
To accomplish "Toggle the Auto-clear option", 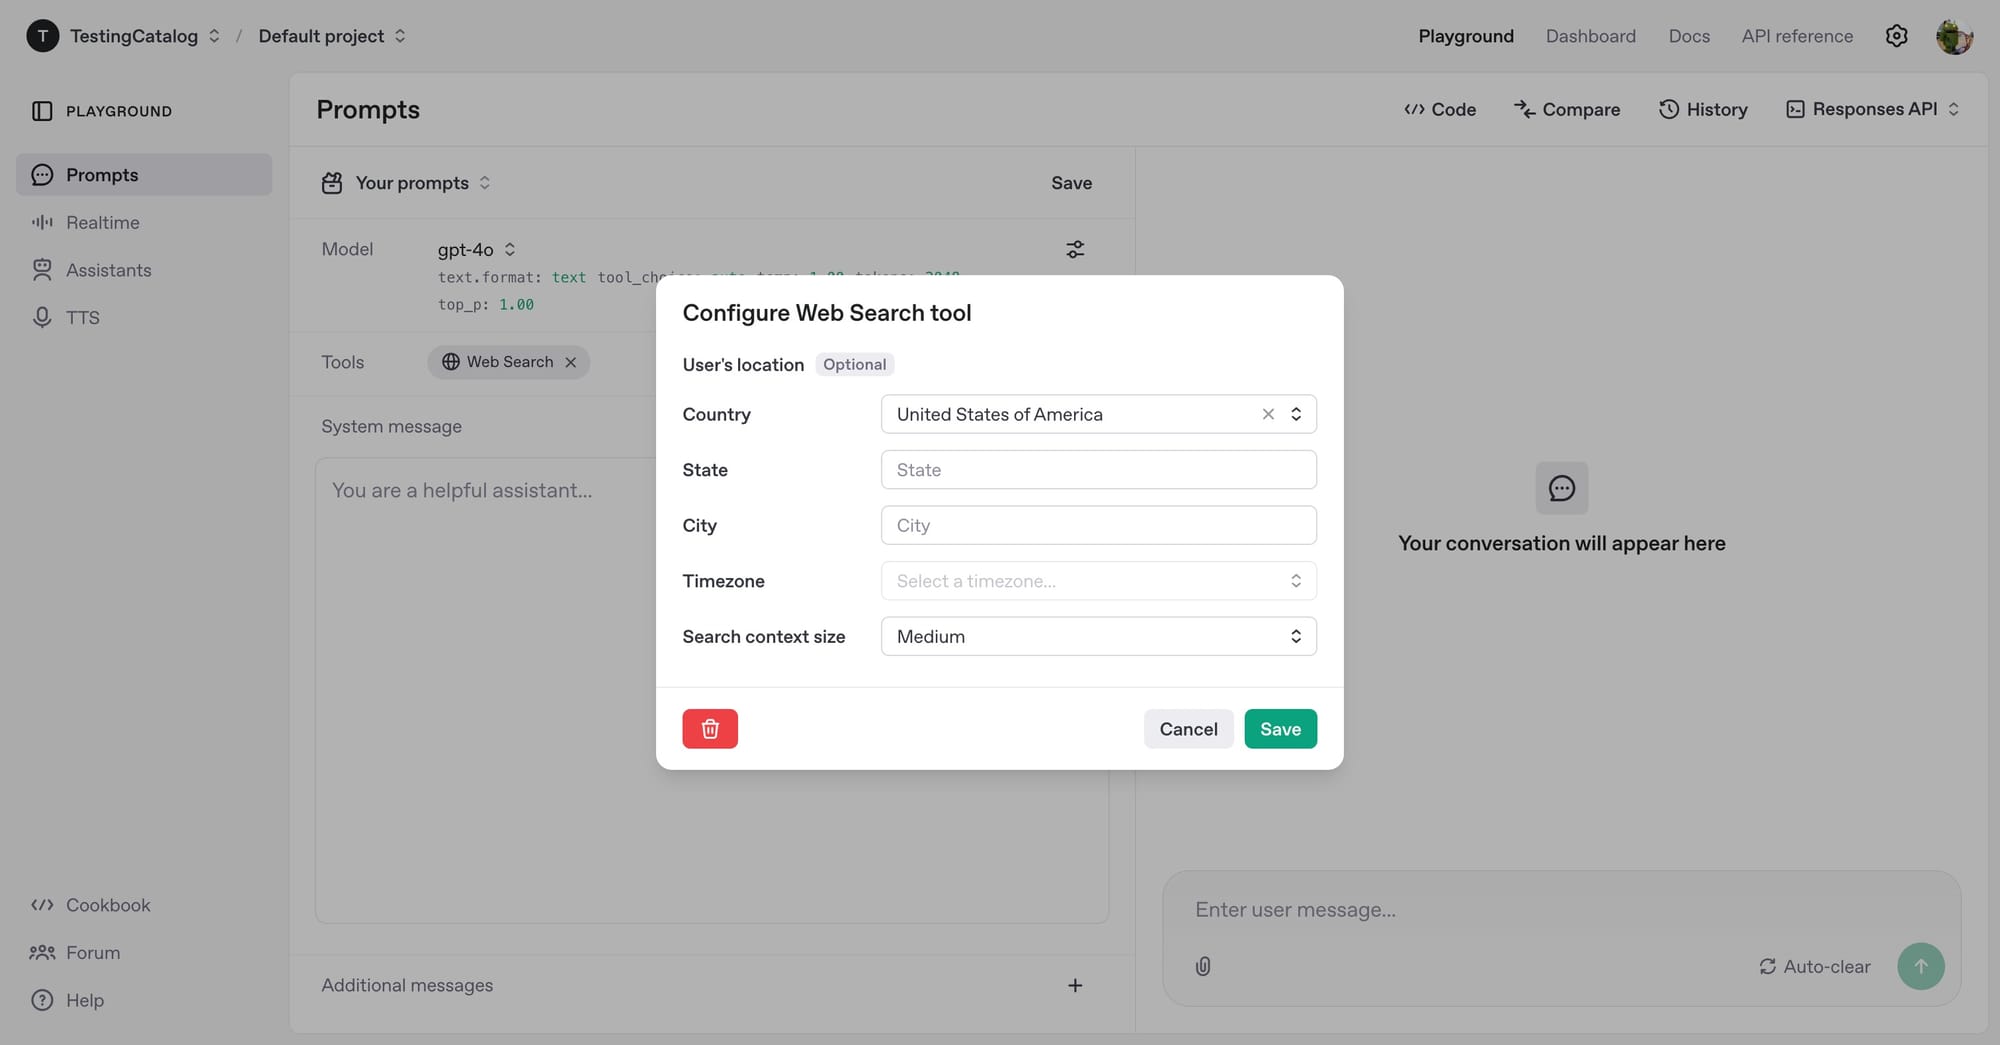I will [1815, 967].
